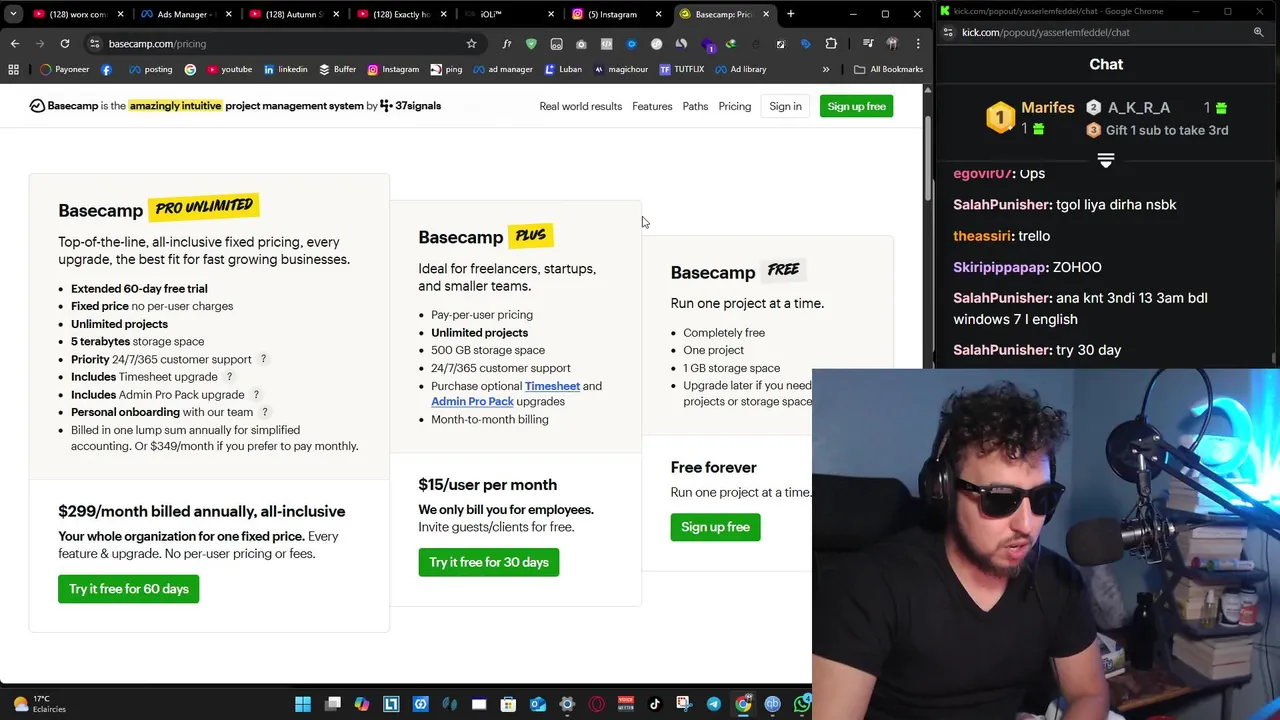Open the Paths nav link

695,106
